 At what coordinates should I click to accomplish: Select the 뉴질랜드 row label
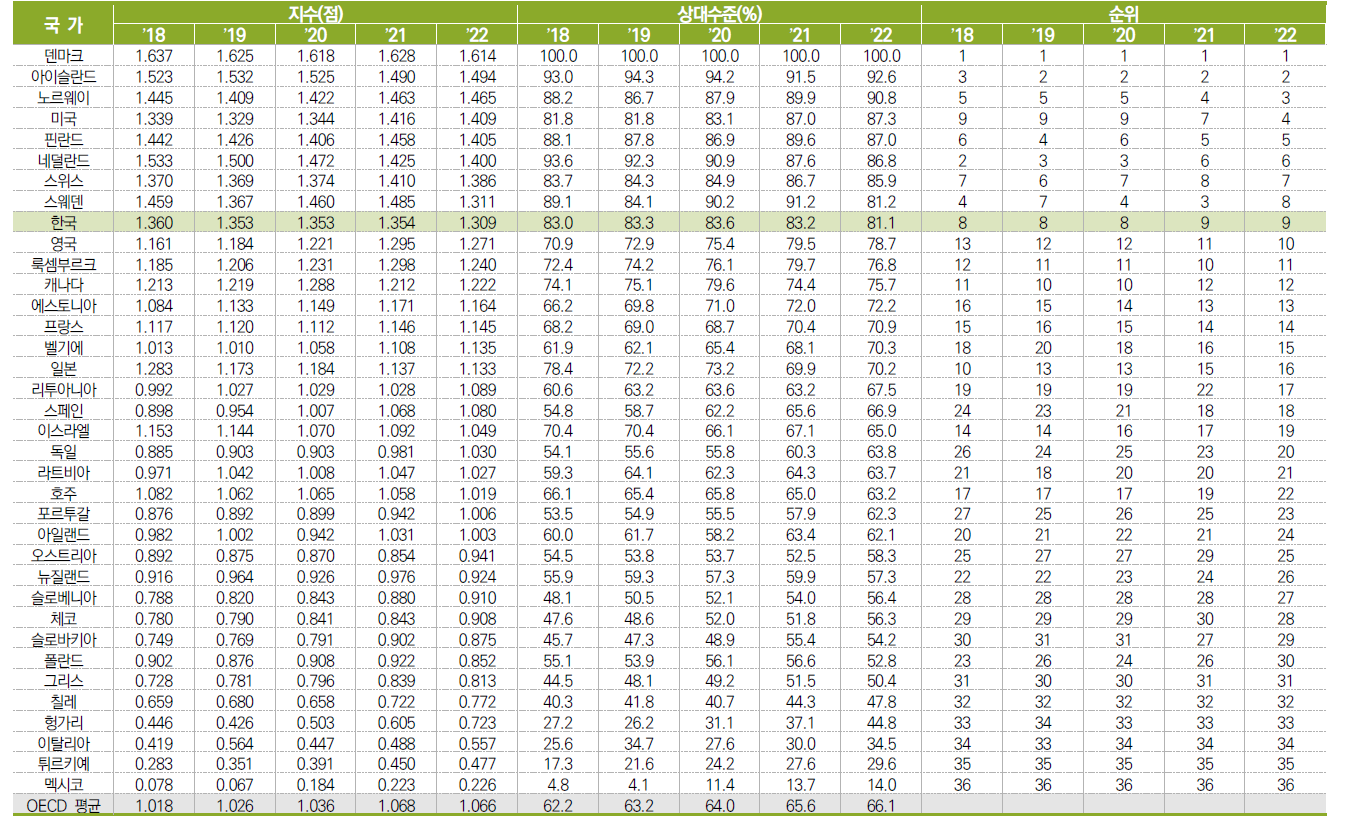click(x=64, y=577)
